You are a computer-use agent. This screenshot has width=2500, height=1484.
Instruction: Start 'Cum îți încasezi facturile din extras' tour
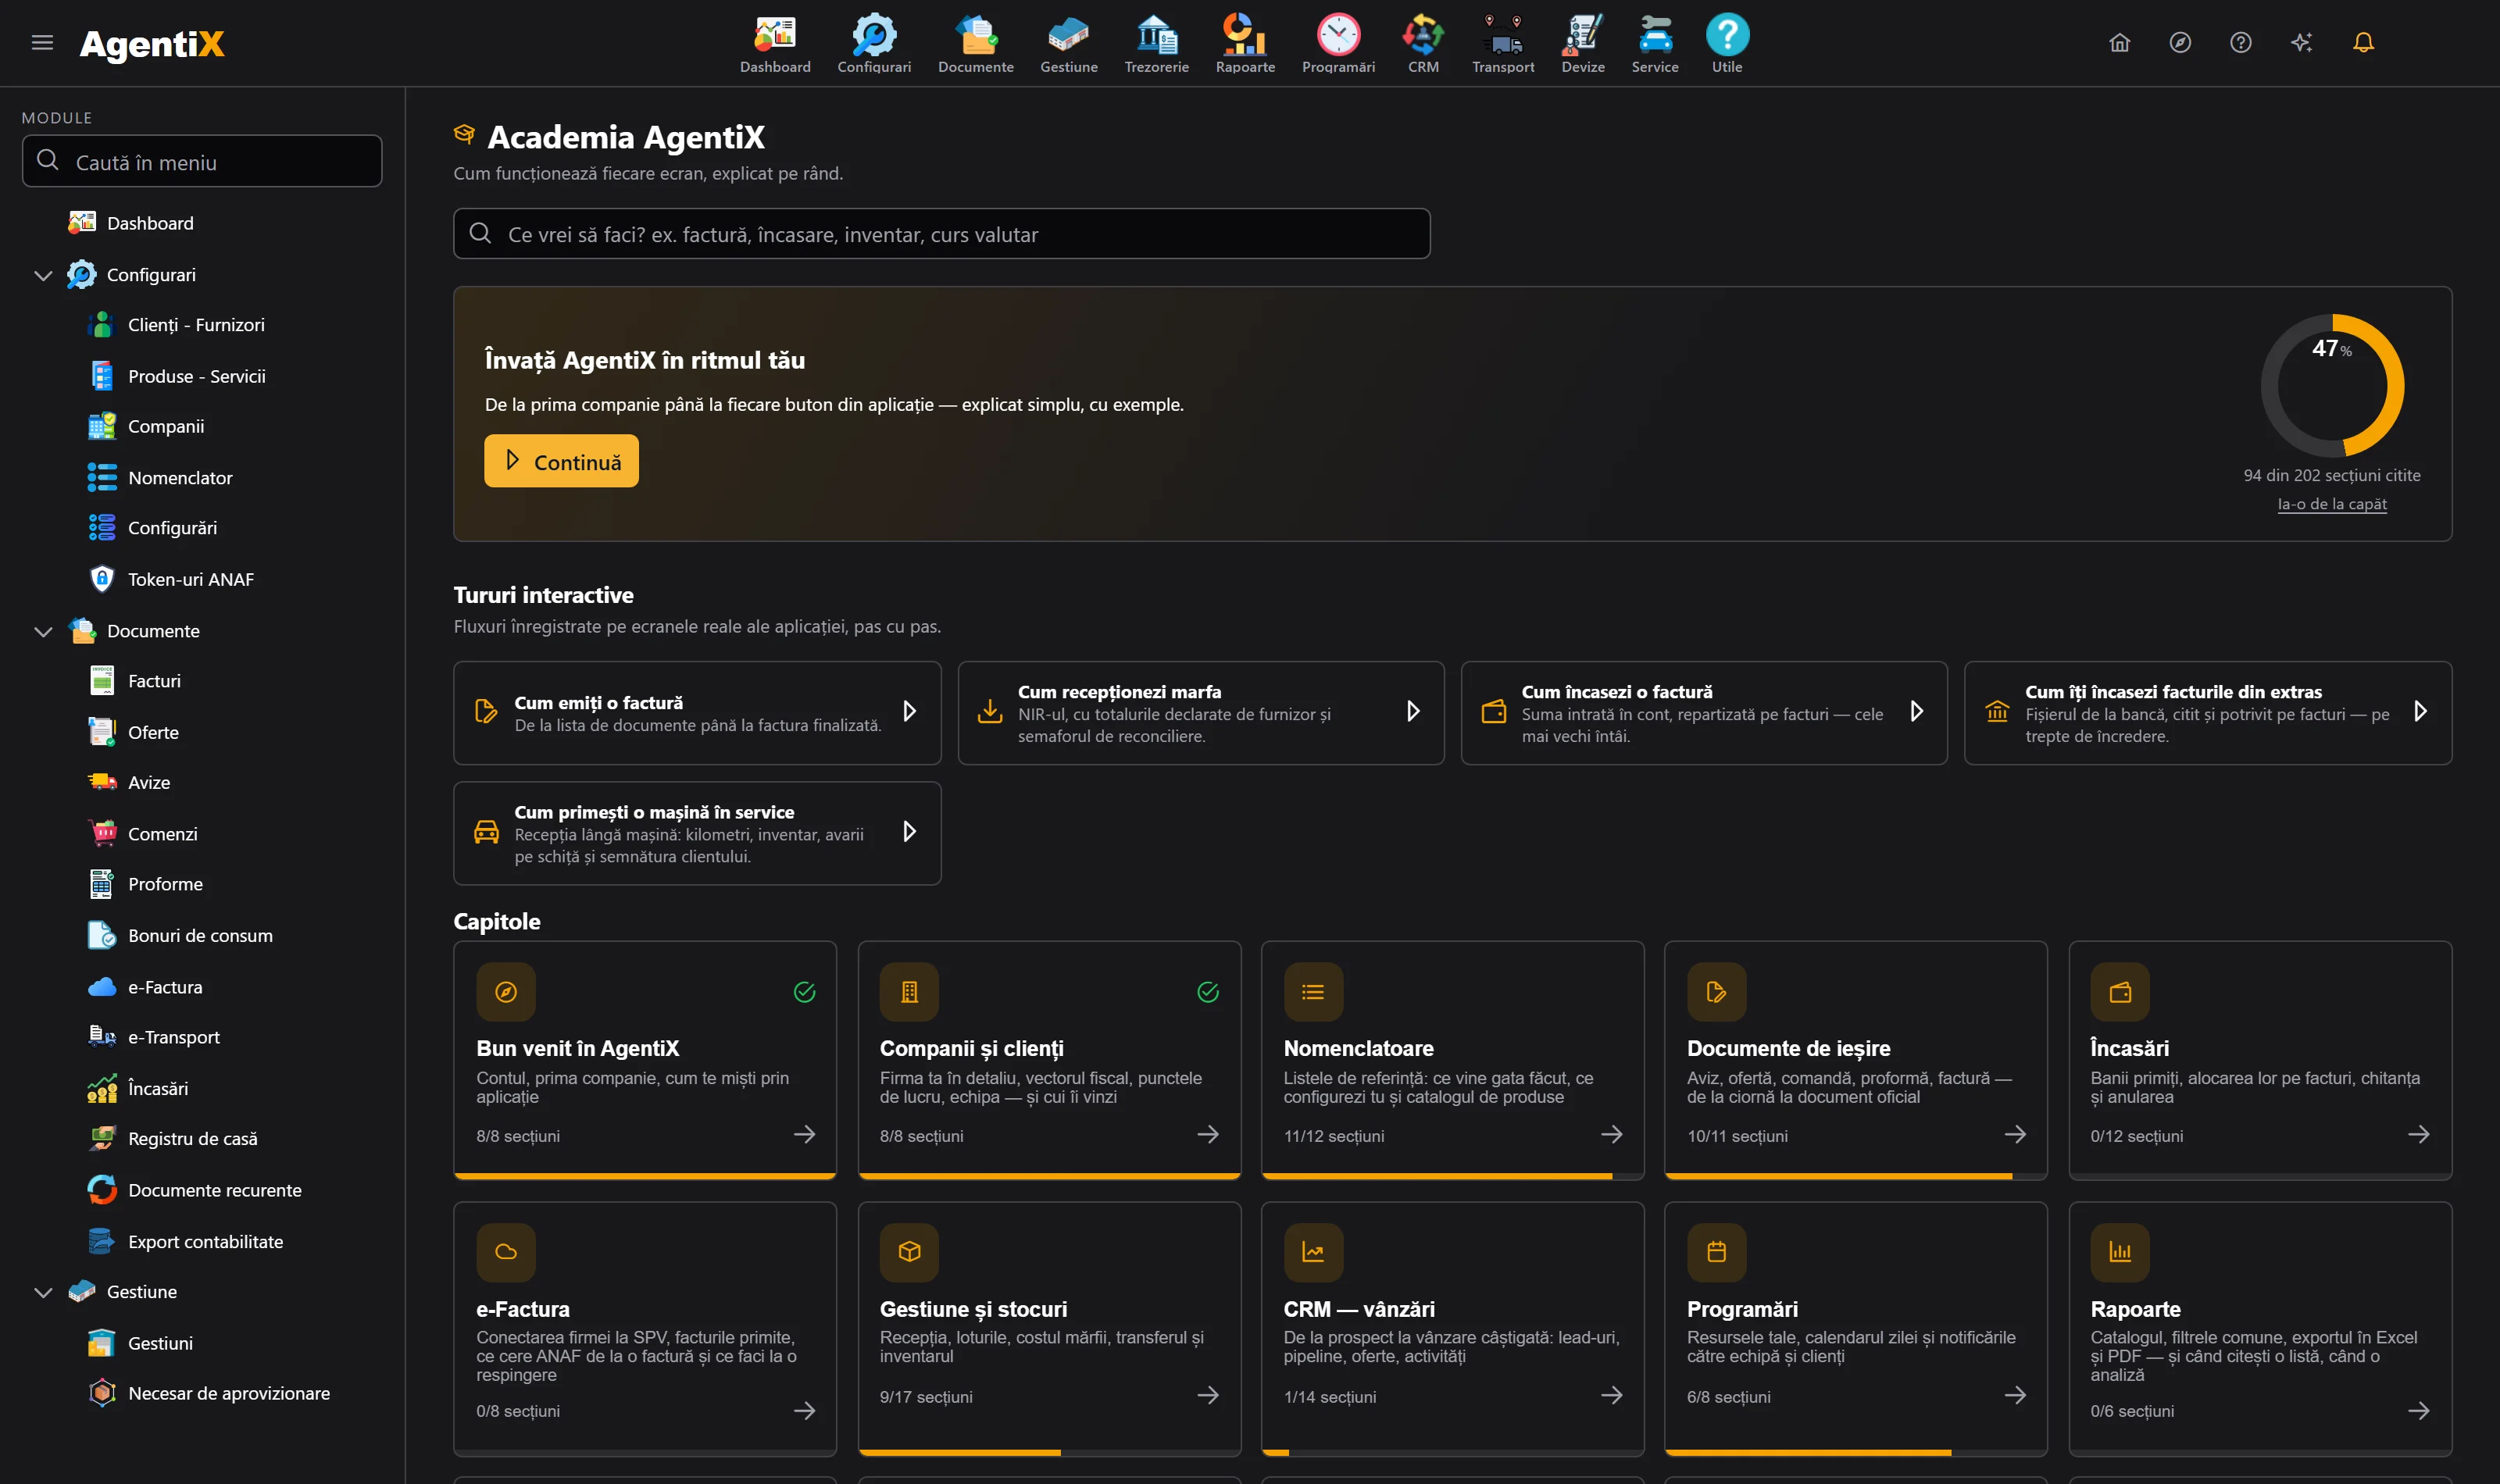(2208, 713)
